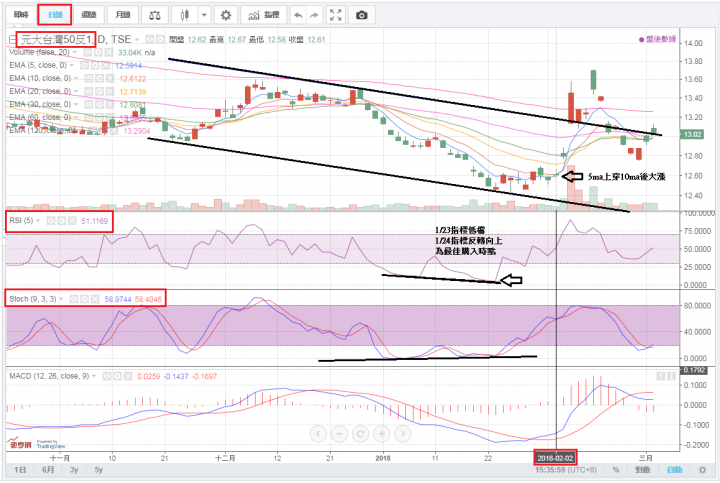Undo the last chart action
The width and height of the screenshot is (720, 483).
pyautogui.click(x=298, y=15)
